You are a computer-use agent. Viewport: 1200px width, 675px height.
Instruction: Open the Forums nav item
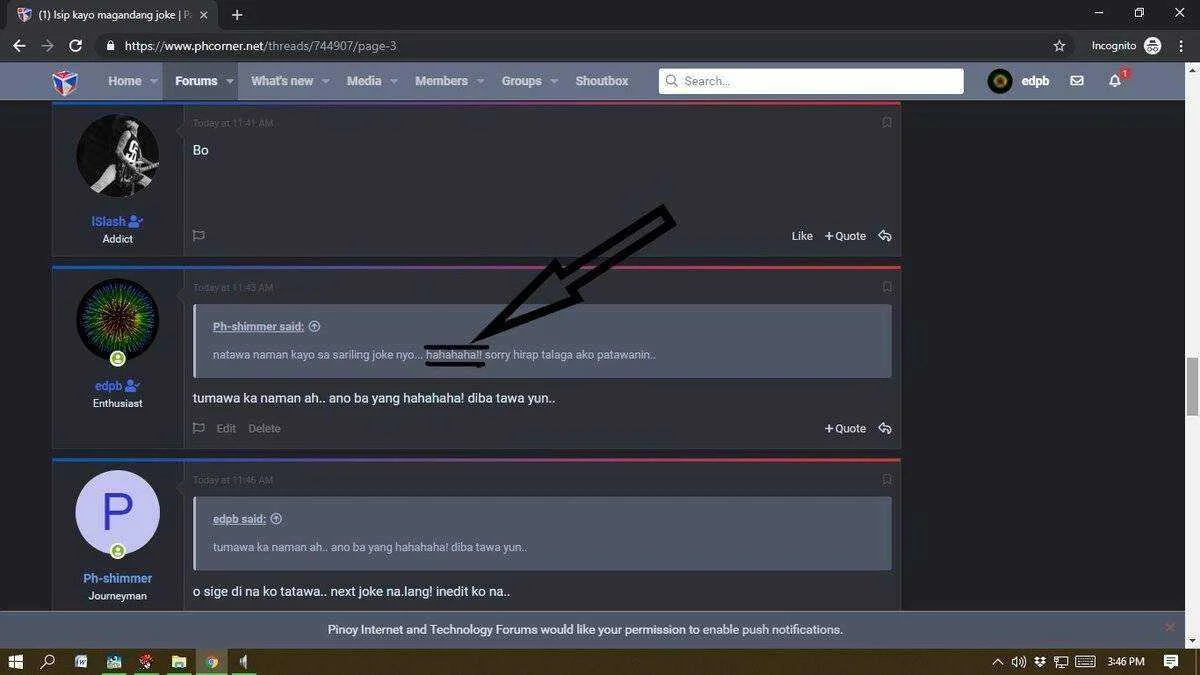196,81
